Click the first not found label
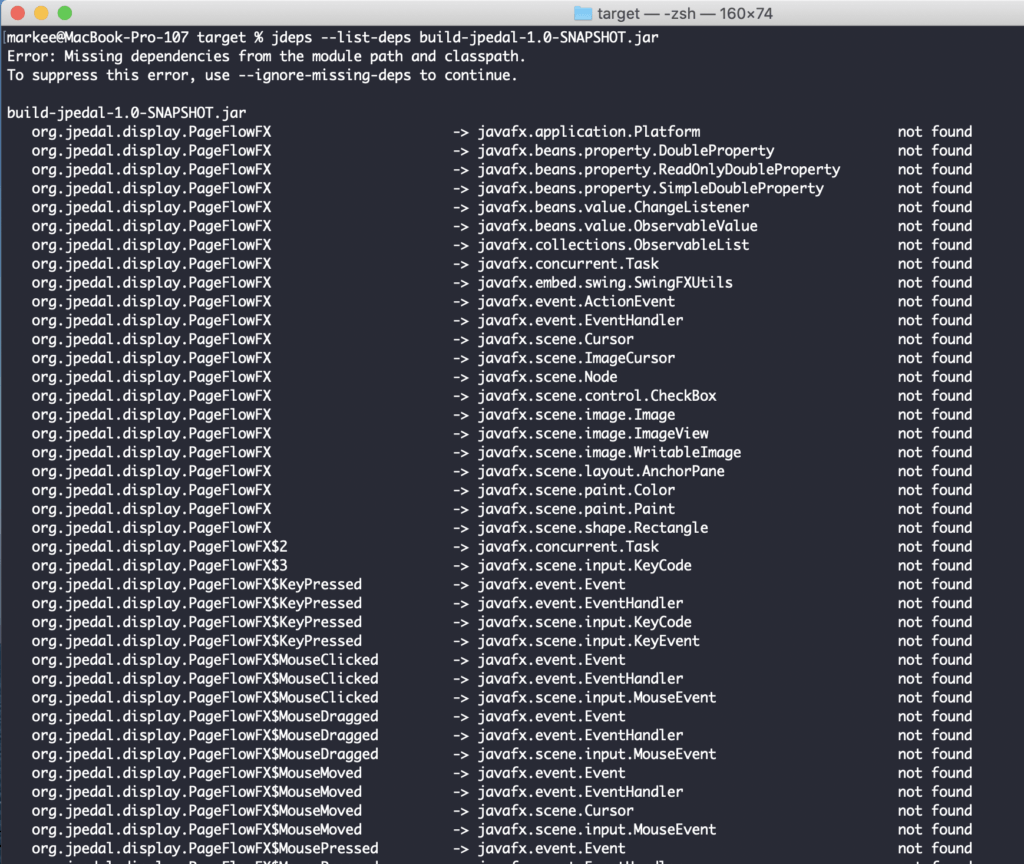1024x864 pixels. [933, 131]
